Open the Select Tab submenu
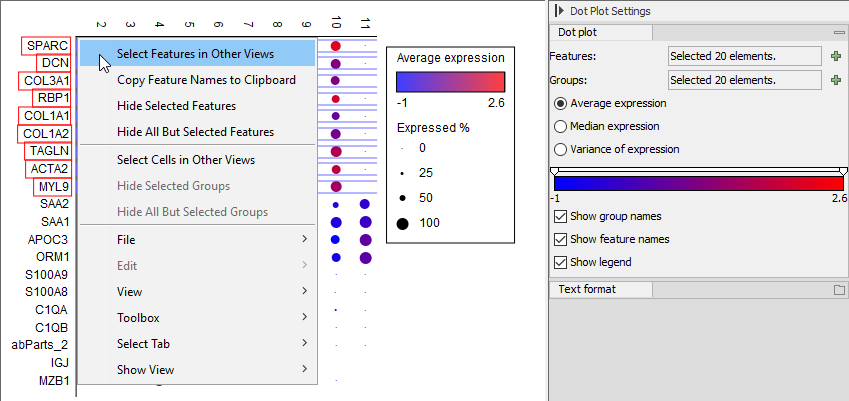Viewport: 849px width, 401px height. [197, 344]
